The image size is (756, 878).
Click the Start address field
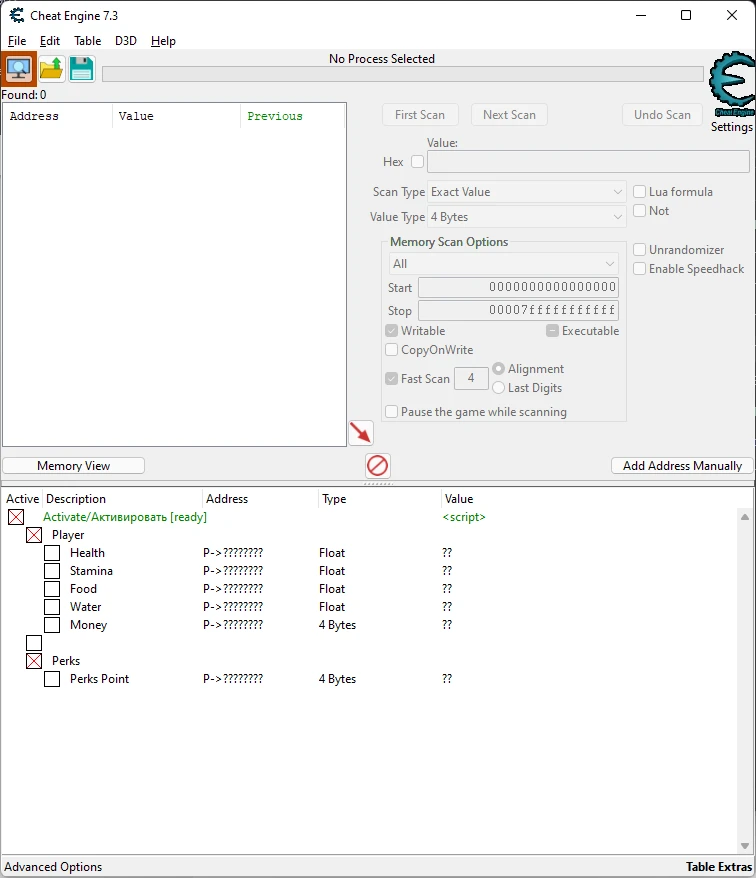click(519, 287)
